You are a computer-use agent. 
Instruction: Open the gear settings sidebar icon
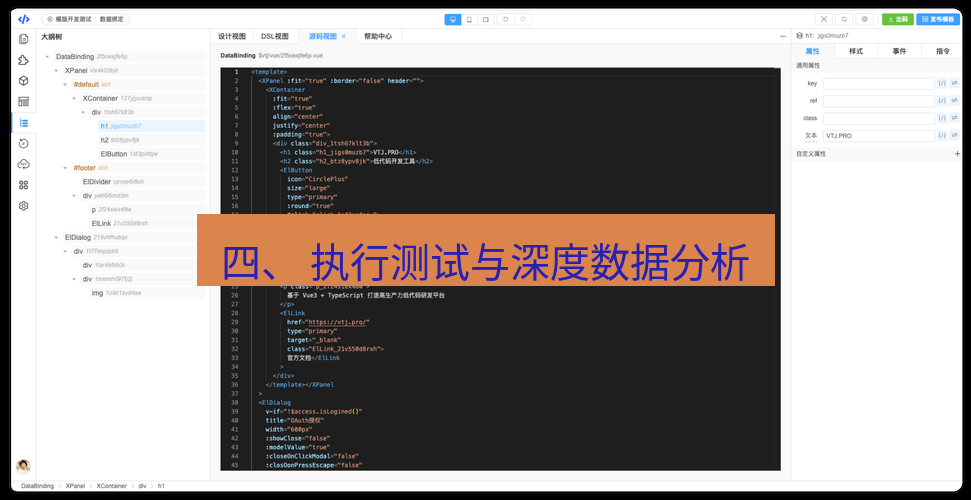[24, 206]
